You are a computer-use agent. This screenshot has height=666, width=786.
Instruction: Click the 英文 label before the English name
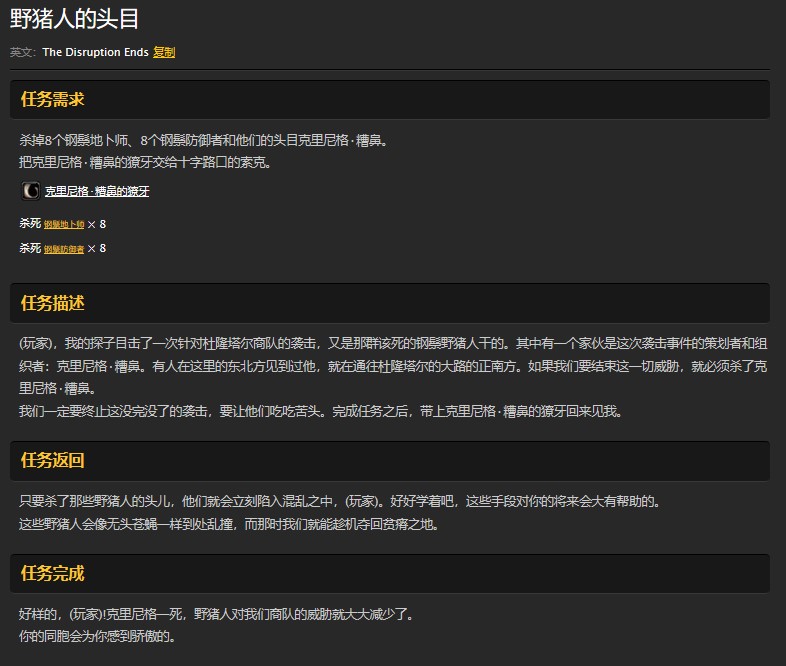(22, 52)
